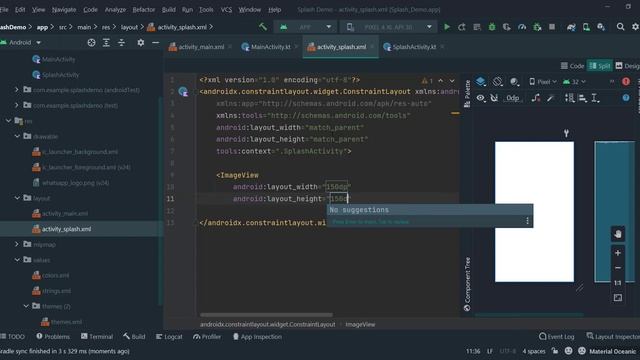
Task: Open the Android project view dropdown
Action: (x=21, y=42)
